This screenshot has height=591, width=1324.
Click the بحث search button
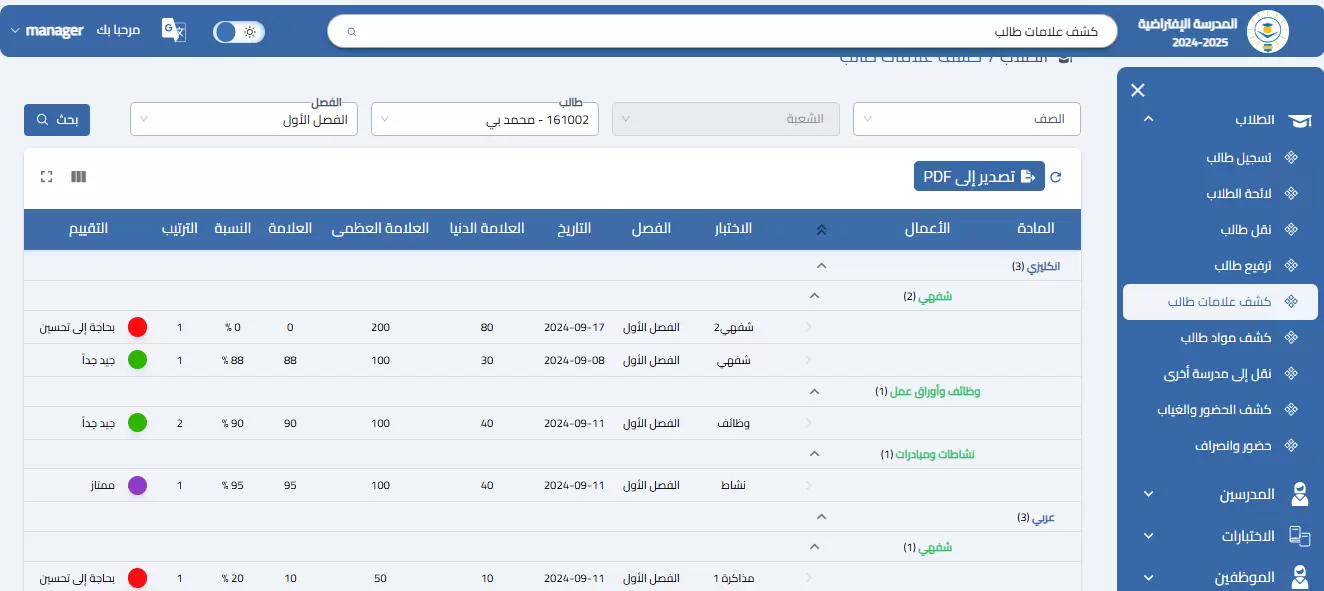57,119
